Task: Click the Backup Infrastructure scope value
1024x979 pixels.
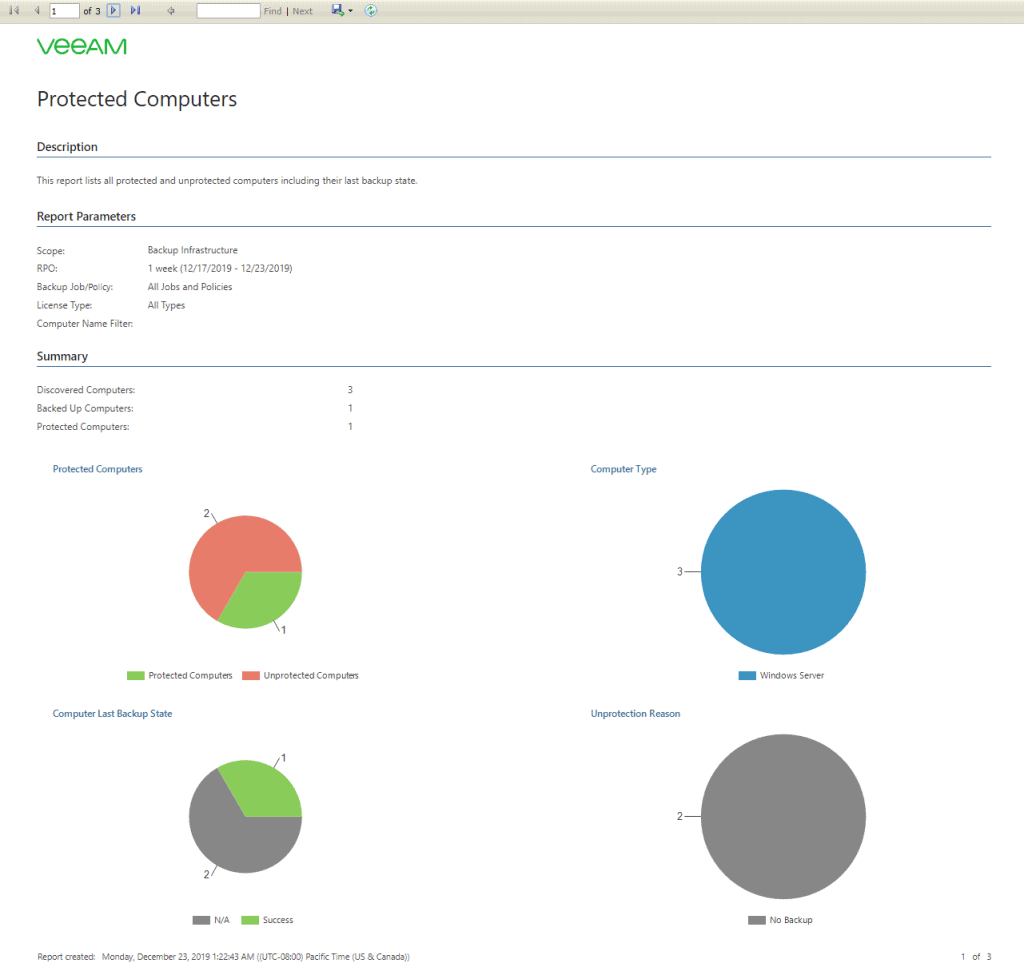Action: [x=193, y=250]
